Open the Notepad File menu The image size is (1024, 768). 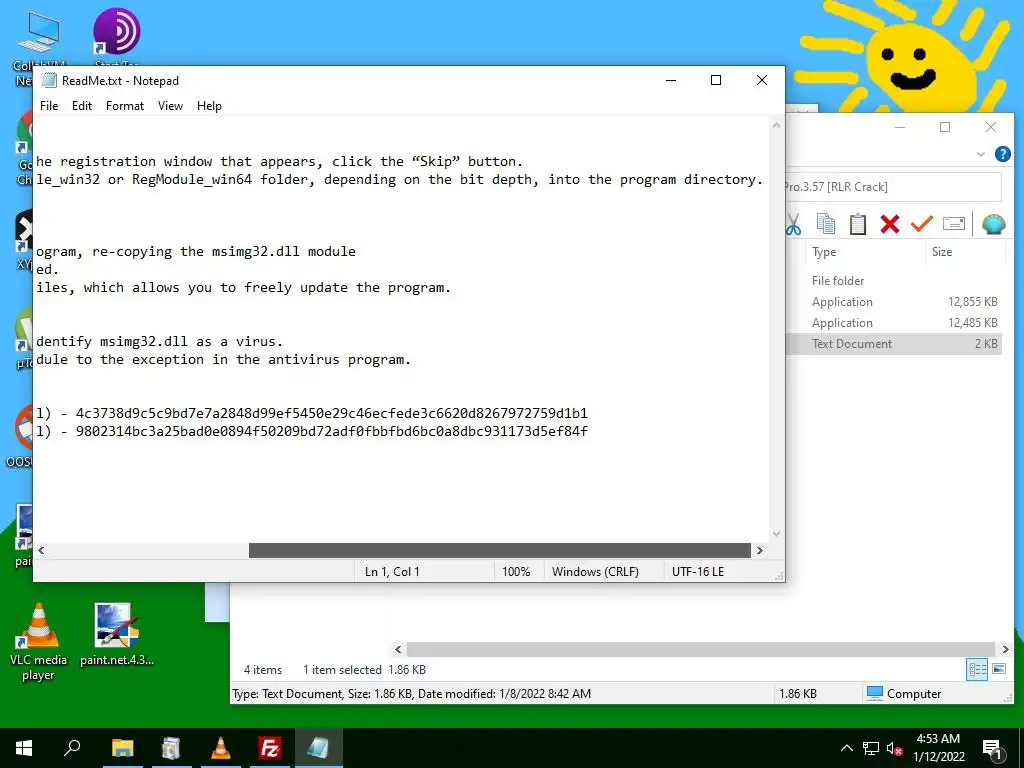pyautogui.click(x=49, y=106)
